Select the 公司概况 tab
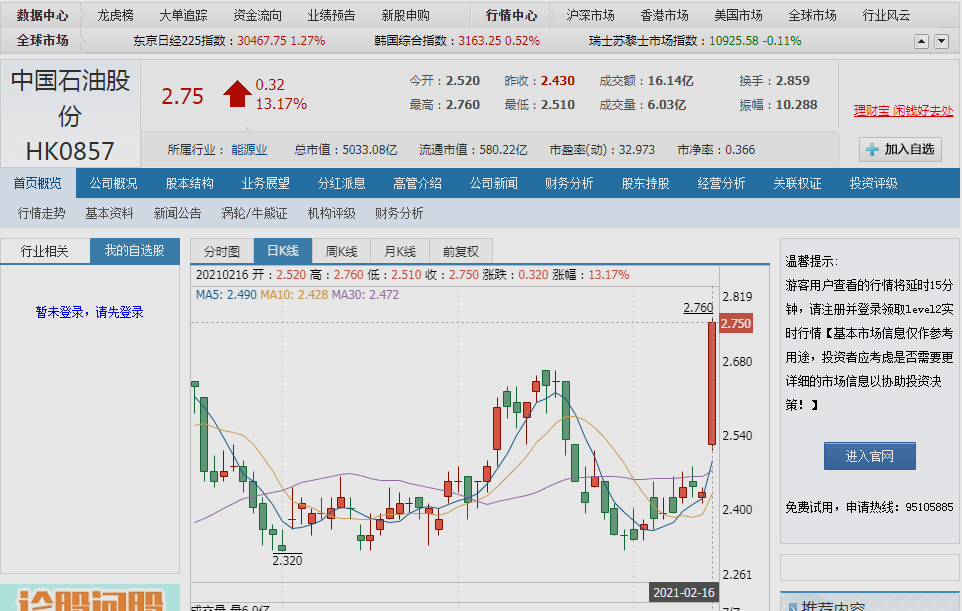Image resolution: width=962 pixels, height=611 pixels. (x=114, y=183)
